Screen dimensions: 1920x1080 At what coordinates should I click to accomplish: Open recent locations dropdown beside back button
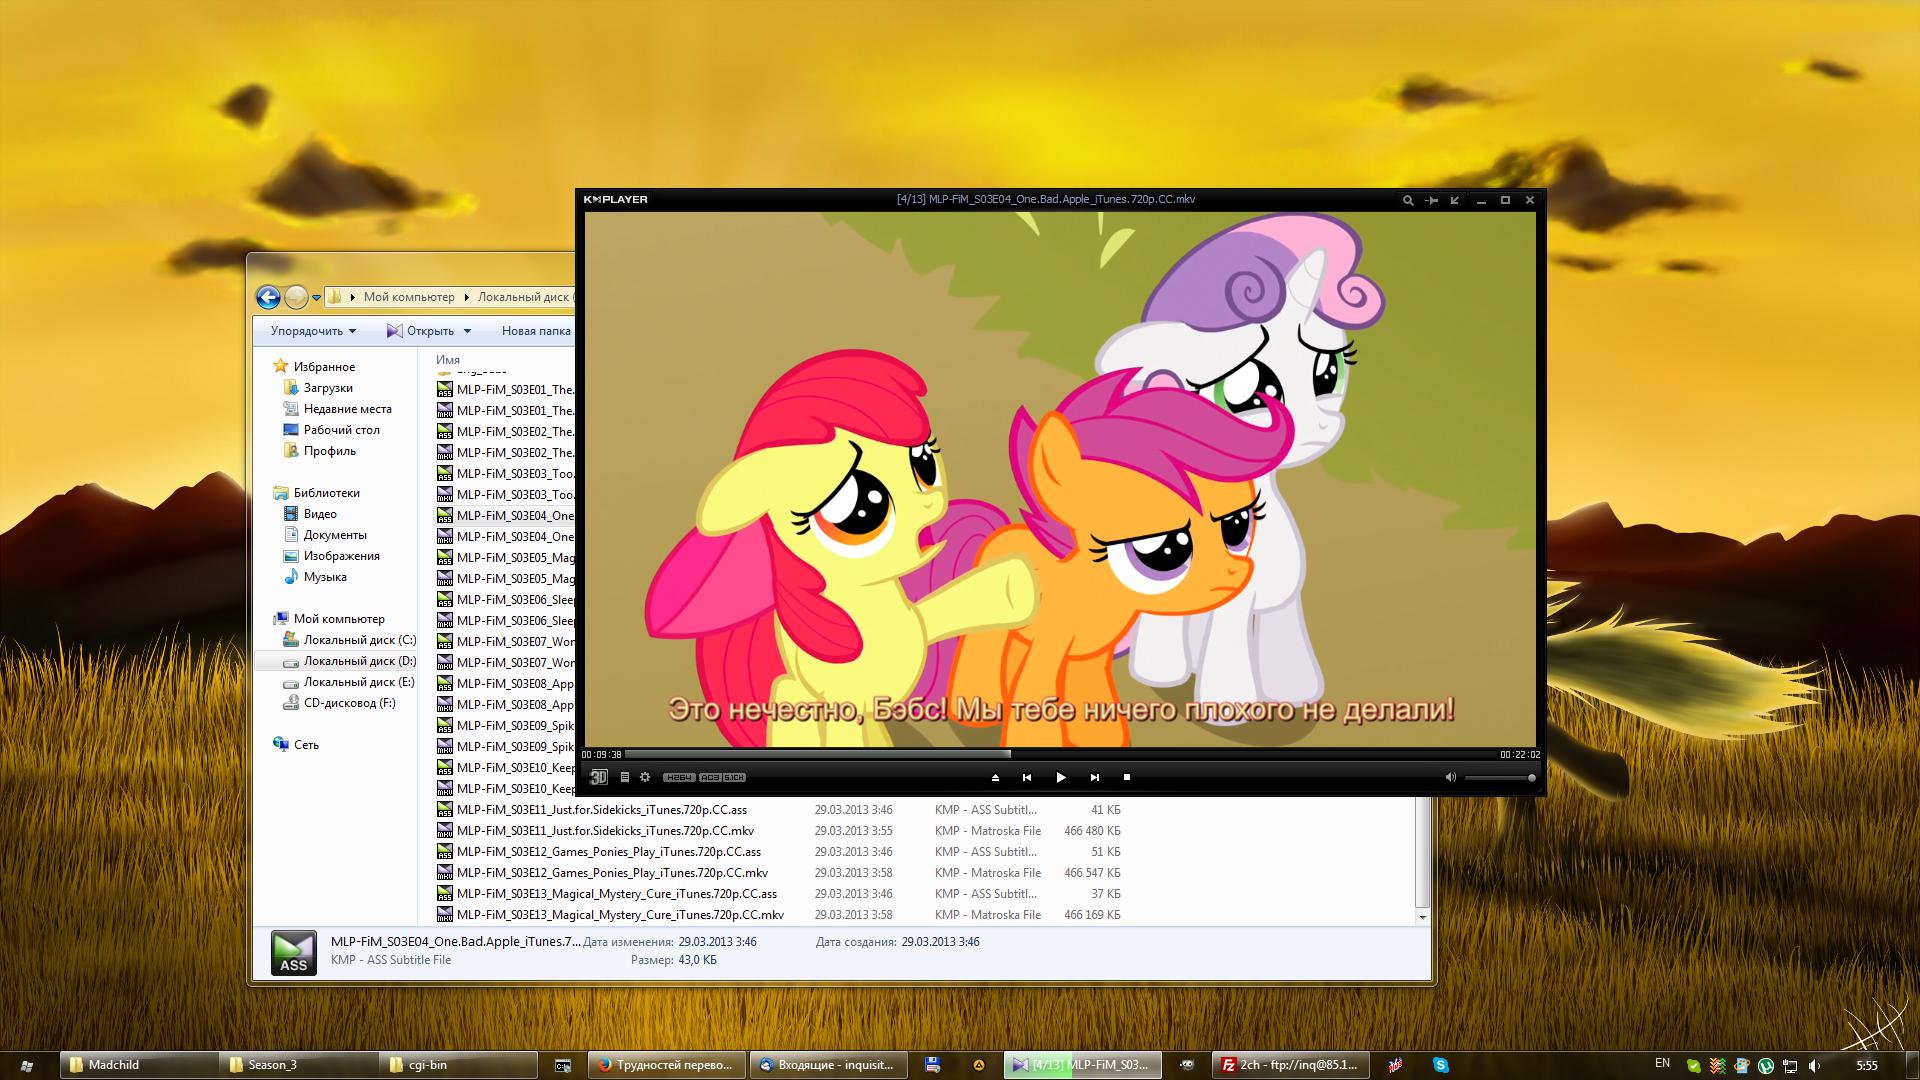point(317,297)
